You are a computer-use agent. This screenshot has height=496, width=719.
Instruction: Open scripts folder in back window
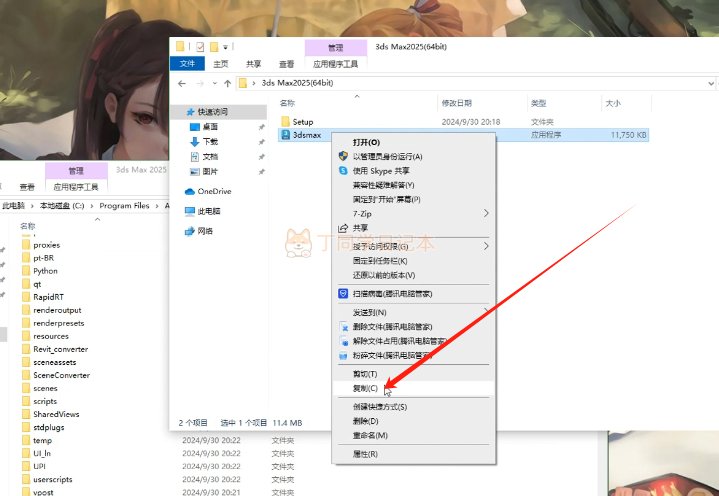coord(45,401)
